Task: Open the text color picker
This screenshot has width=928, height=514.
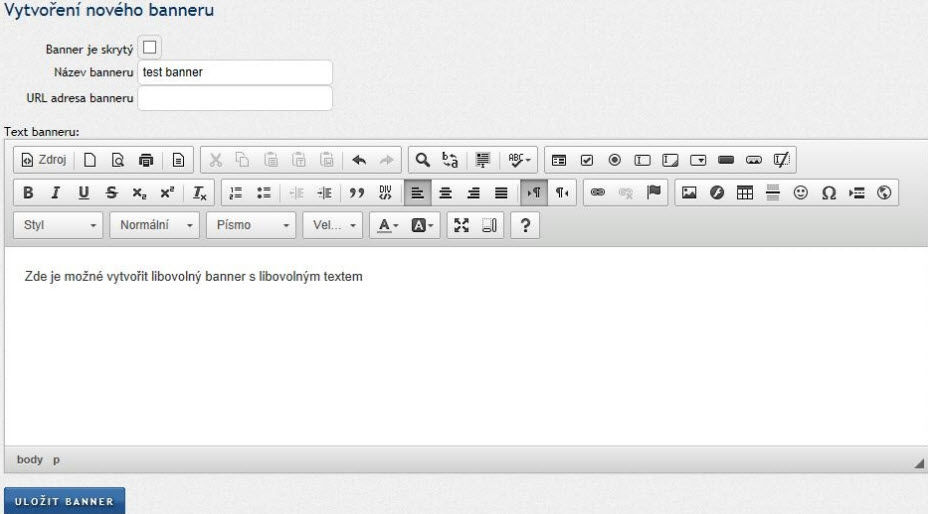Action: [388, 225]
